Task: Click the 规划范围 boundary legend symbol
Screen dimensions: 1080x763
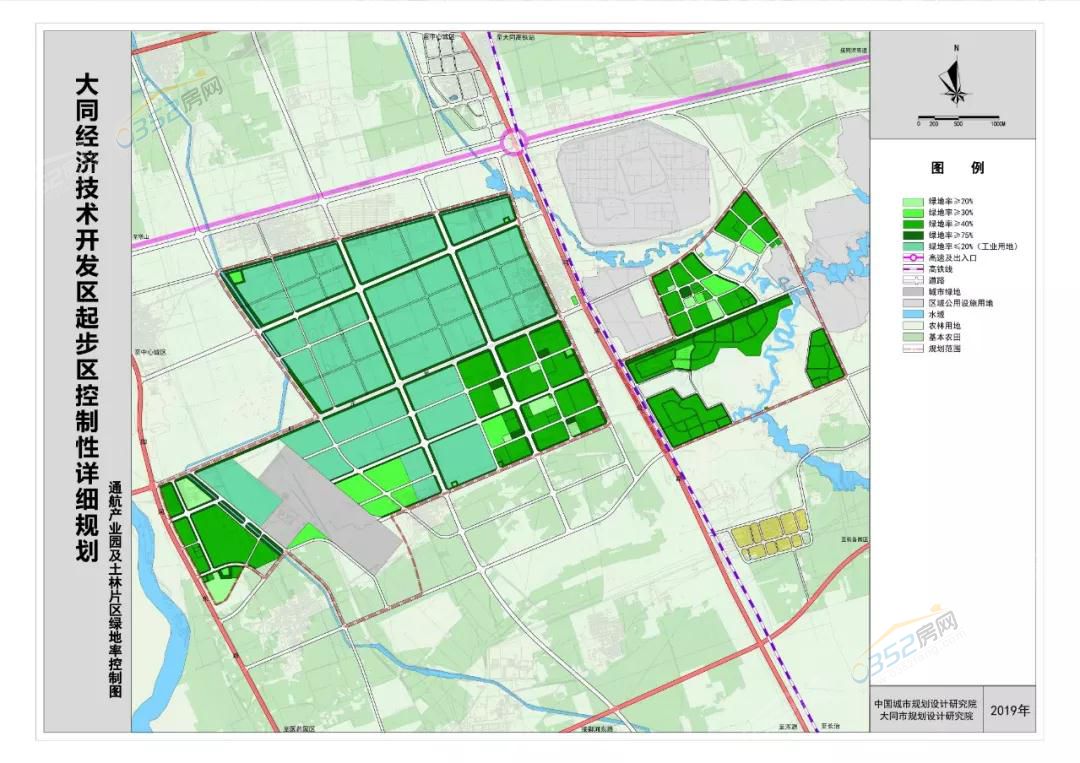Action: (x=912, y=348)
